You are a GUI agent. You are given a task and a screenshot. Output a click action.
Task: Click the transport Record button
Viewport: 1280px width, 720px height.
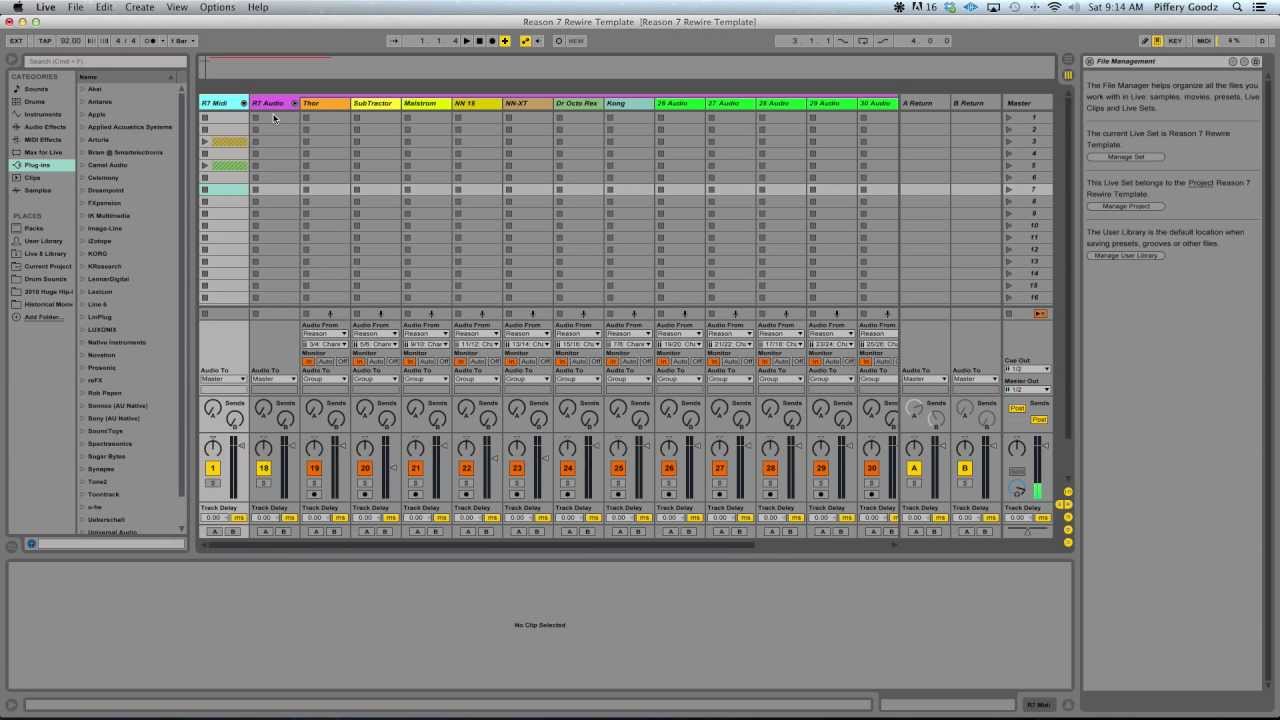pos(492,41)
